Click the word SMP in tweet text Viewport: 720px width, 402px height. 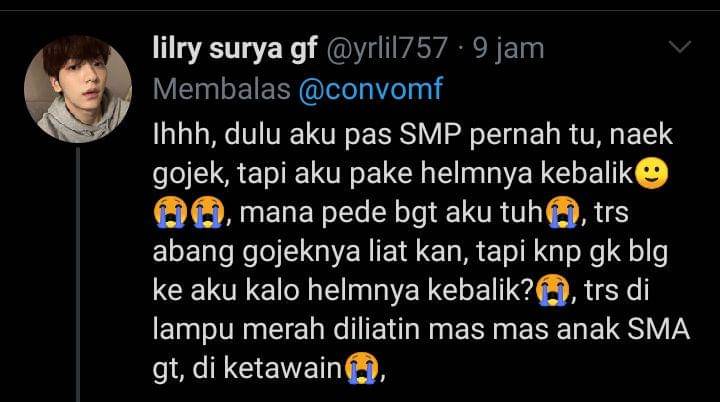(430, 135)
